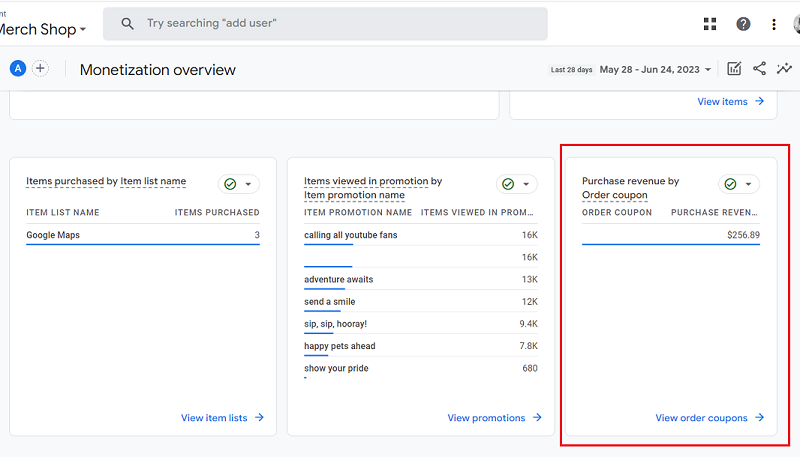
Task: Click 'Items viewed in promotion' metric in card title
Action: pos(366,181)
